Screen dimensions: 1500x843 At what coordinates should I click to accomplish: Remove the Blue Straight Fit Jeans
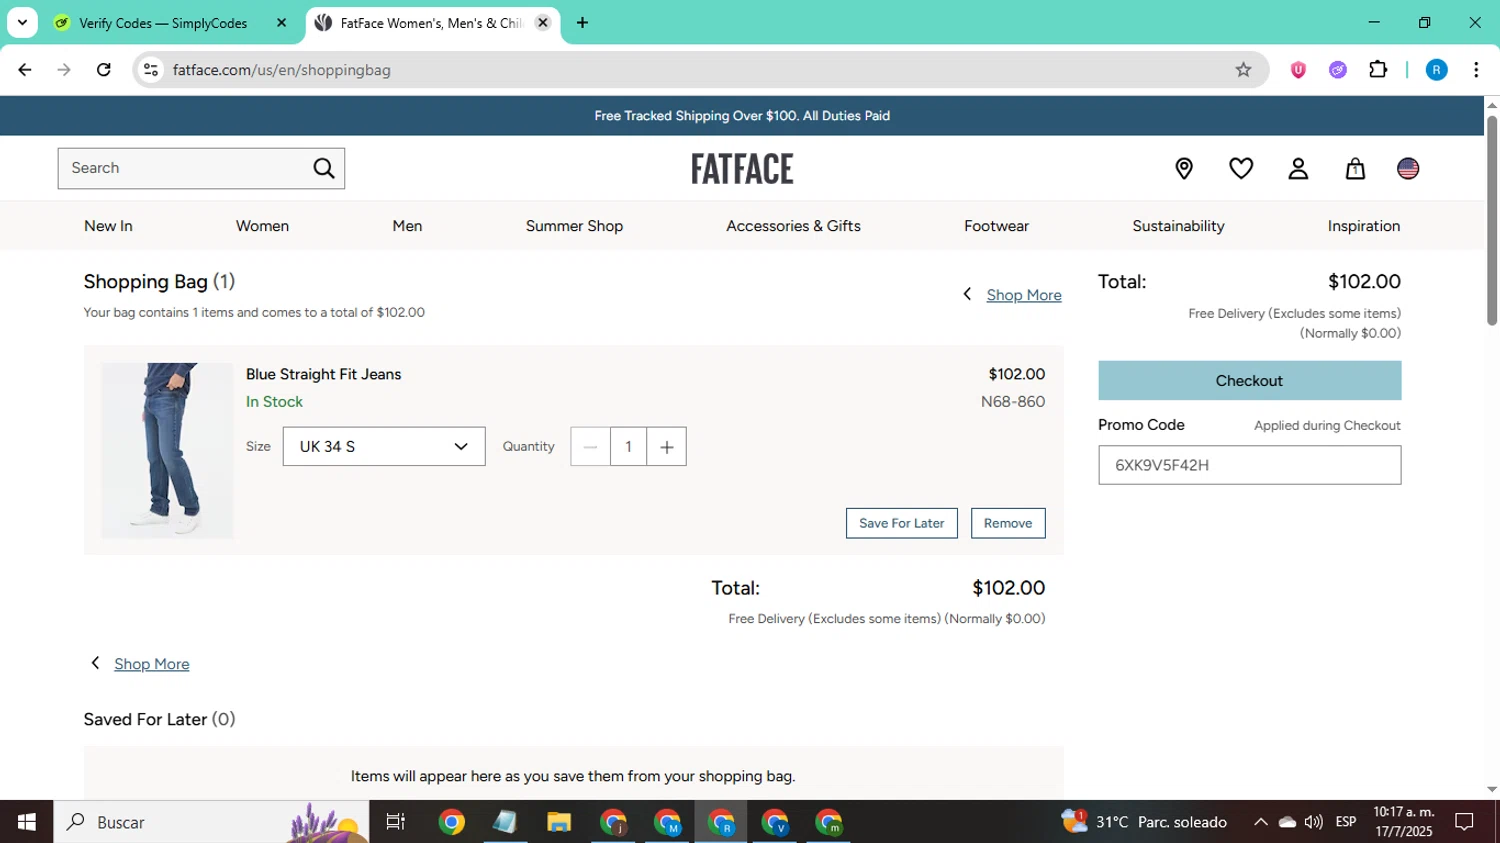click(1007, 523)
